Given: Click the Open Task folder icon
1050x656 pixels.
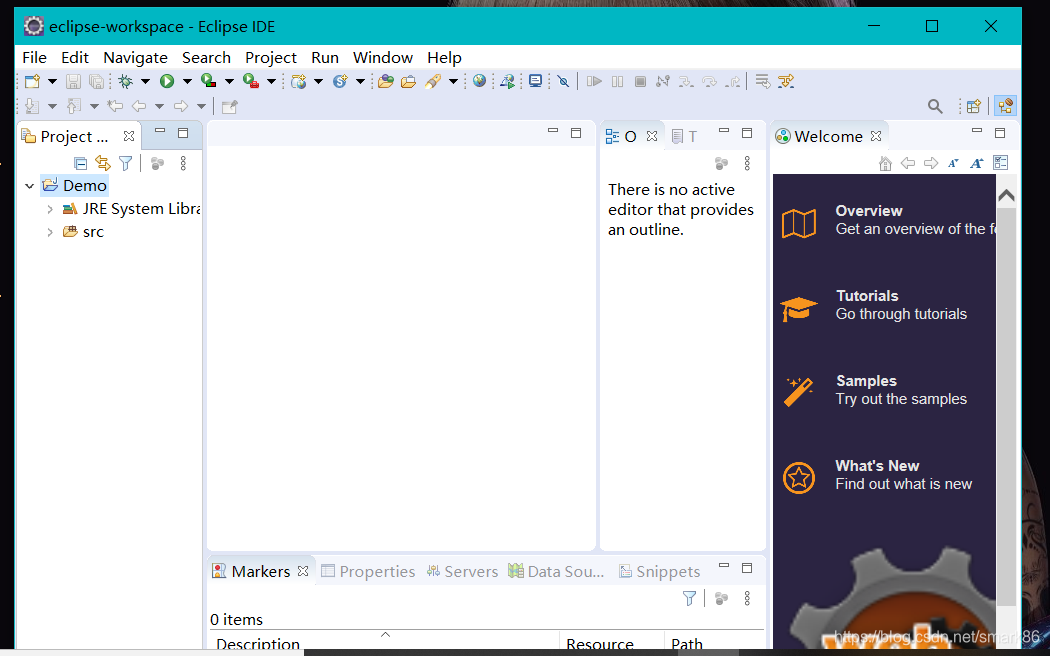Looking at the screenshot, I should tap(408, 82).
